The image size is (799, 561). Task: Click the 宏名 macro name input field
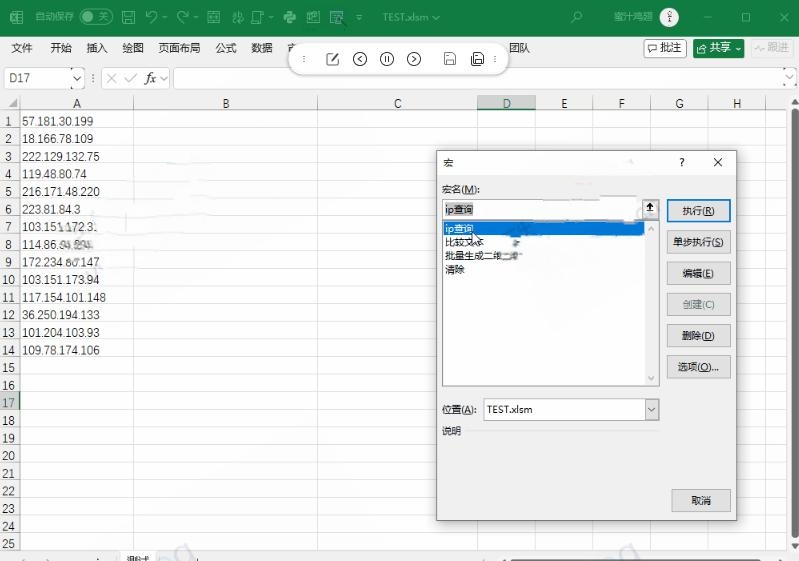[540, 209]
